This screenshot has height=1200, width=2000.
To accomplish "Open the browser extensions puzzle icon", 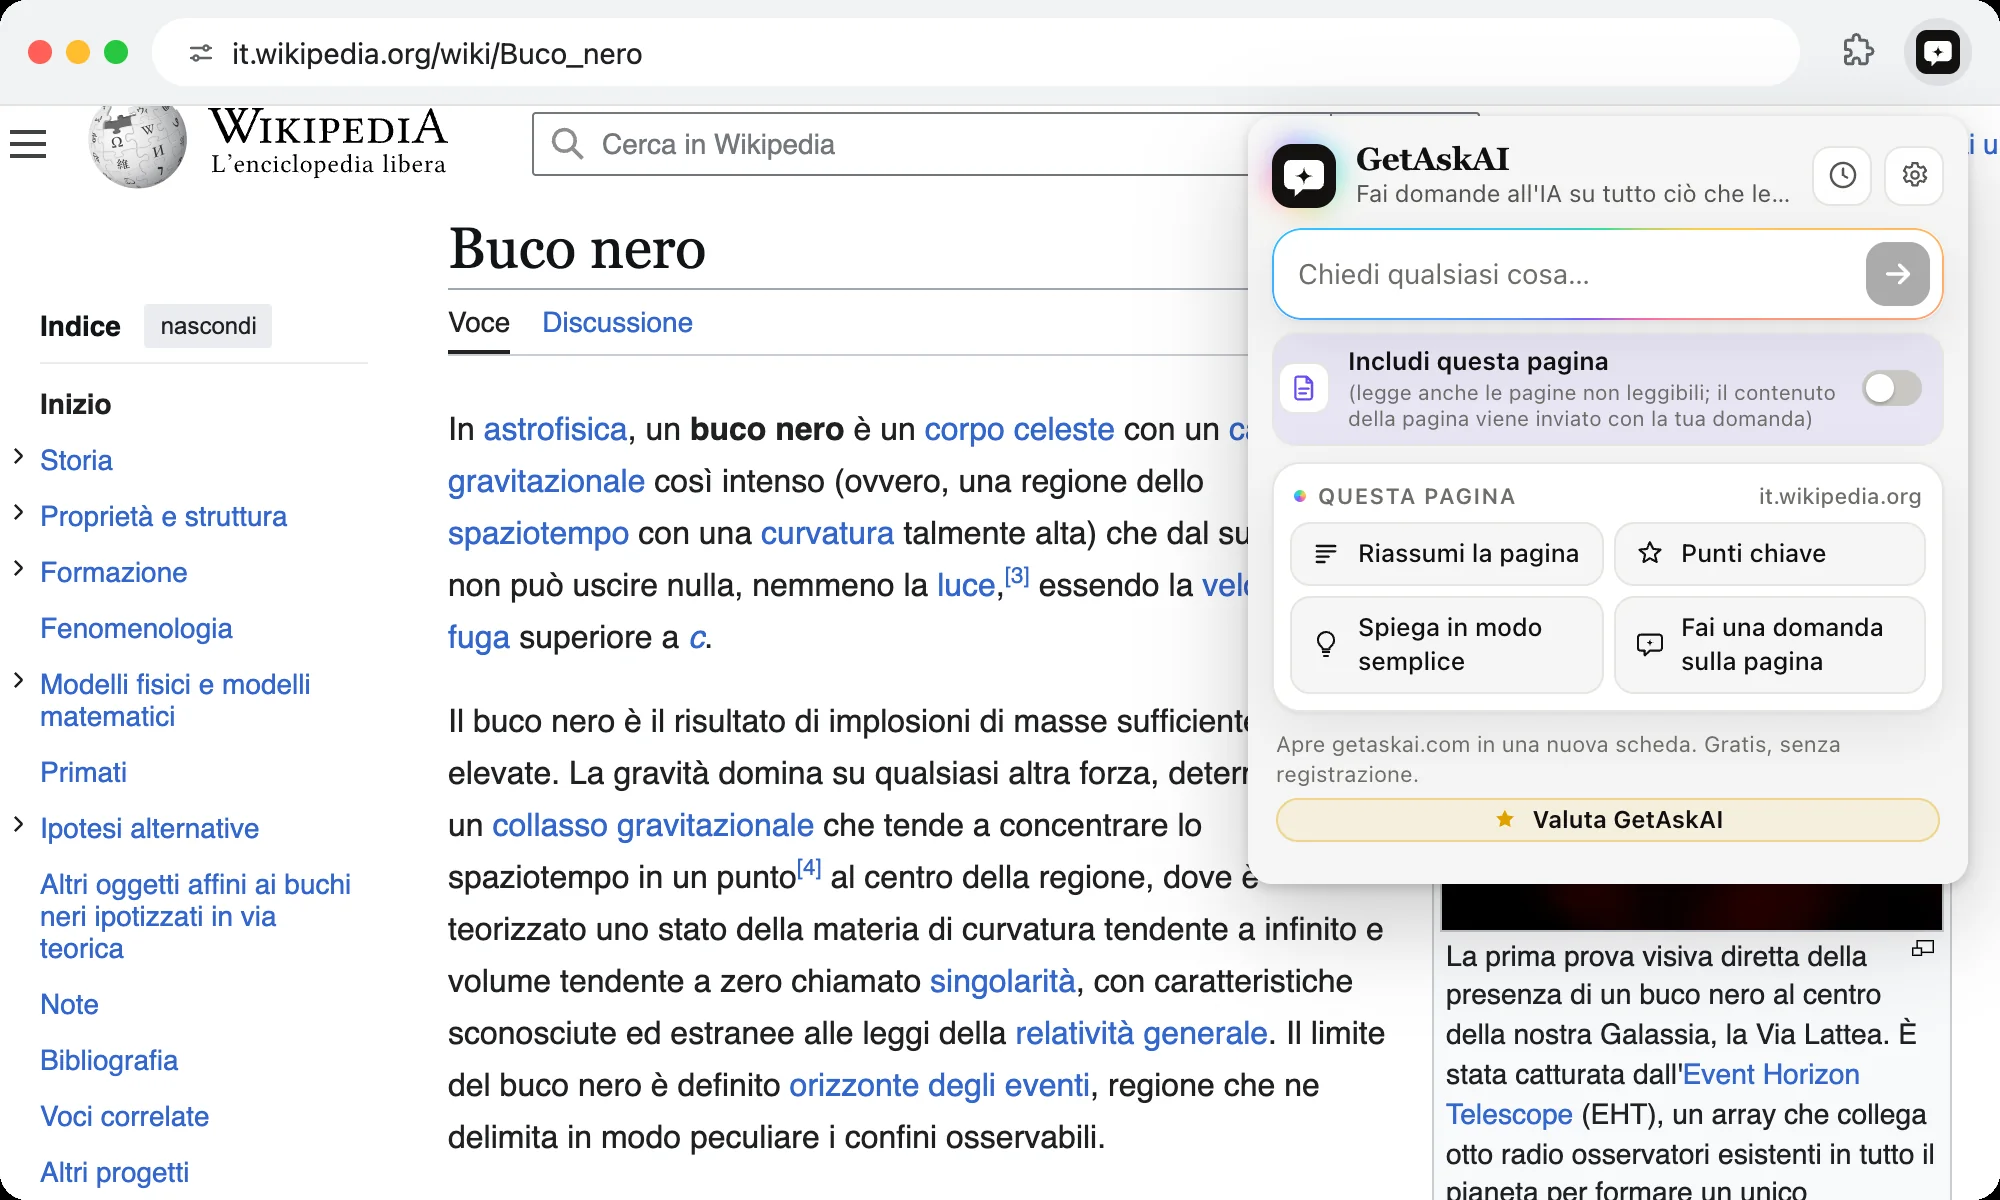I will [x=1857, y=51].
